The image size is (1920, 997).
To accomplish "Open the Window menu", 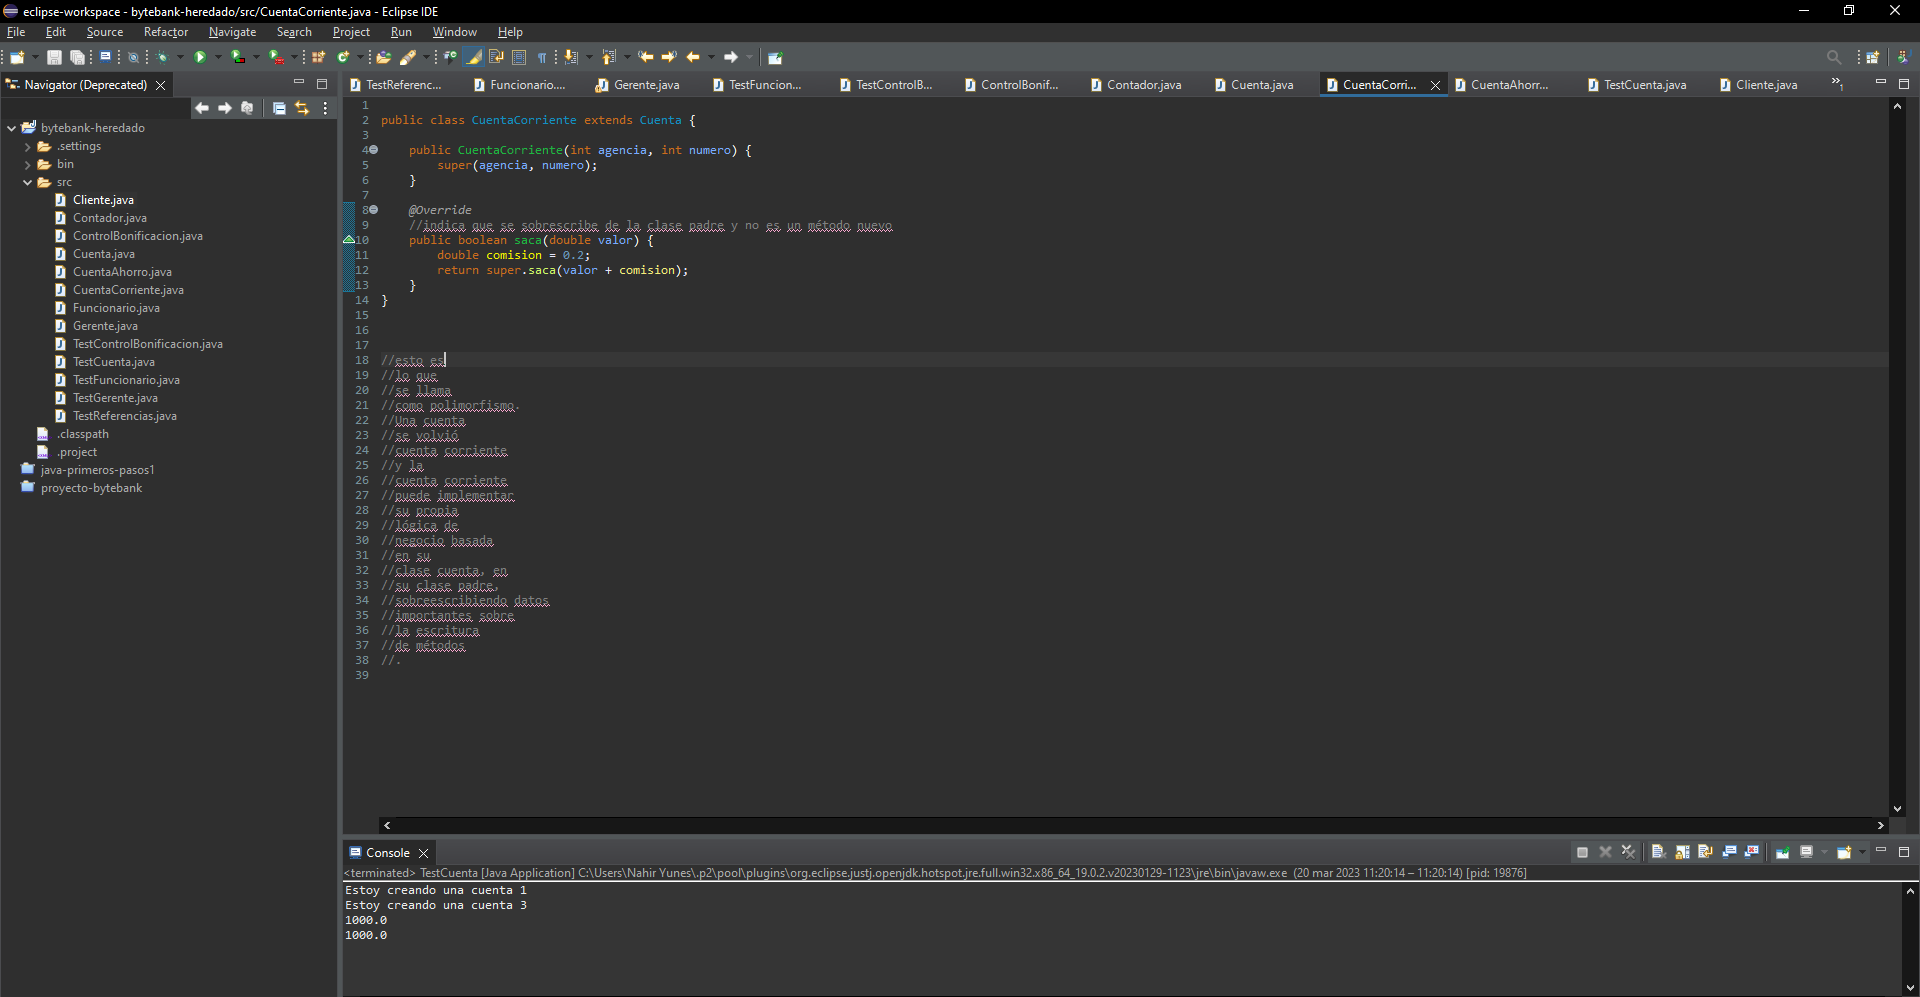I will click(x=454, y=32).
